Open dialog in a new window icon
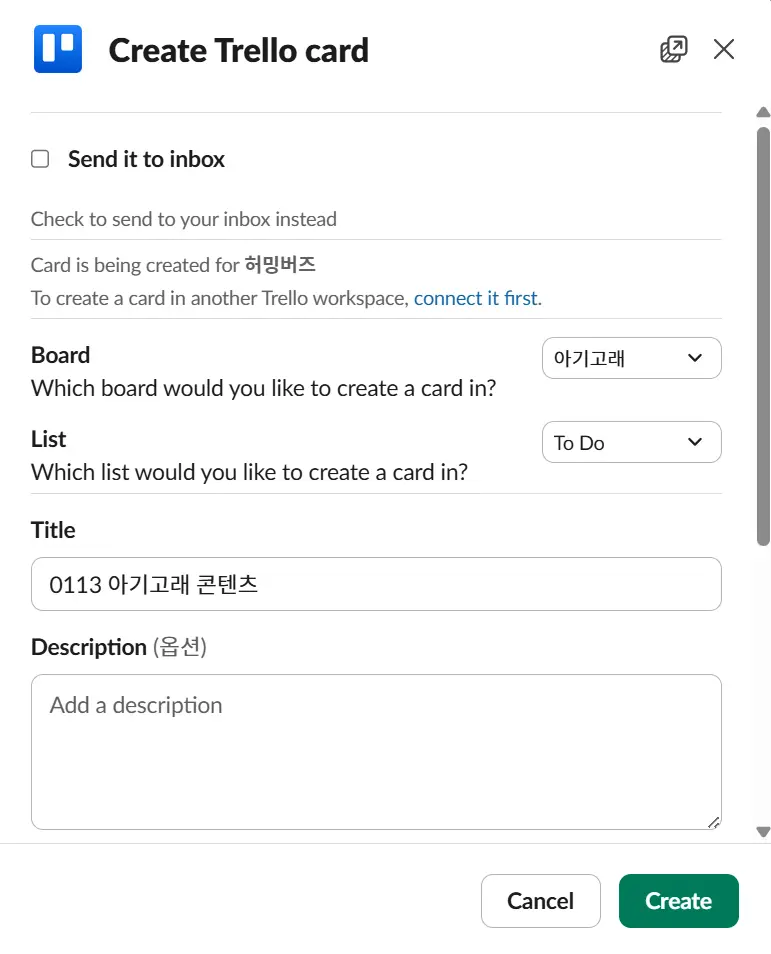The height and width of the screenshot is (954, 771). pyautogui.click(x=674, y=49)
